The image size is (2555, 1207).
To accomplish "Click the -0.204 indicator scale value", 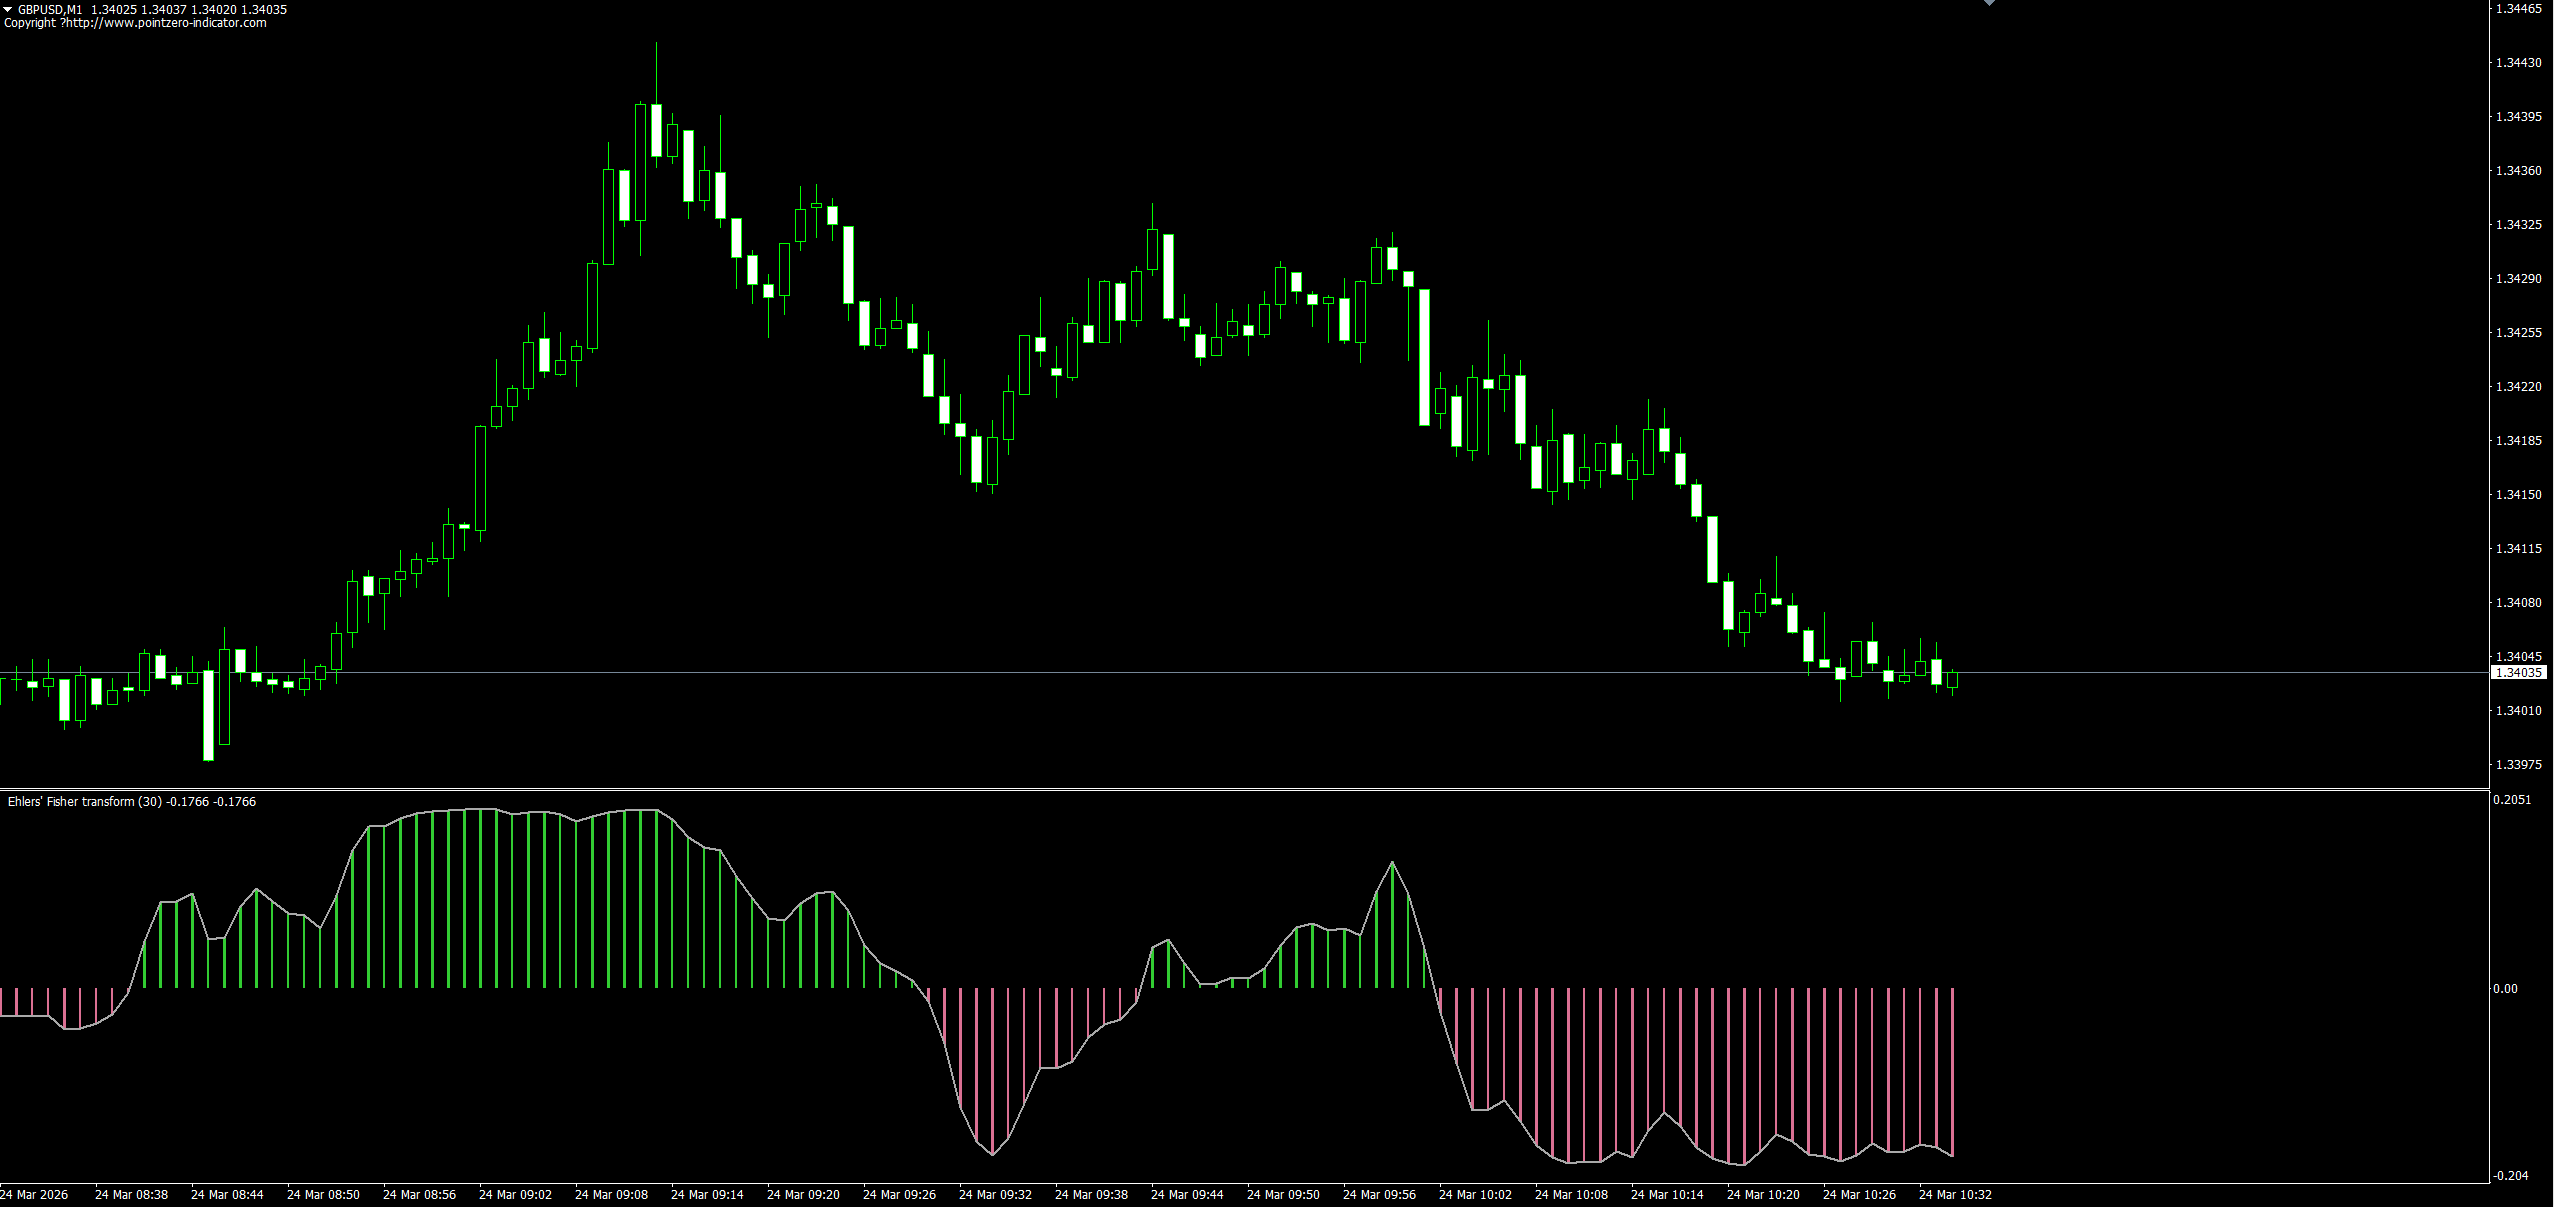I will point(2511,1176).
